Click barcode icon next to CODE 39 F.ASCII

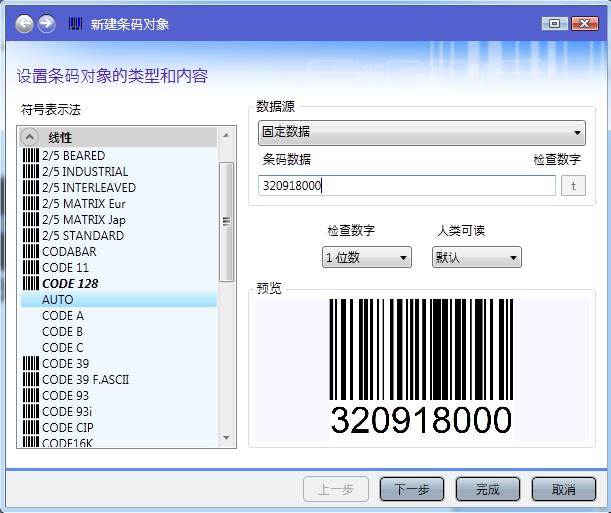point(31,379)
